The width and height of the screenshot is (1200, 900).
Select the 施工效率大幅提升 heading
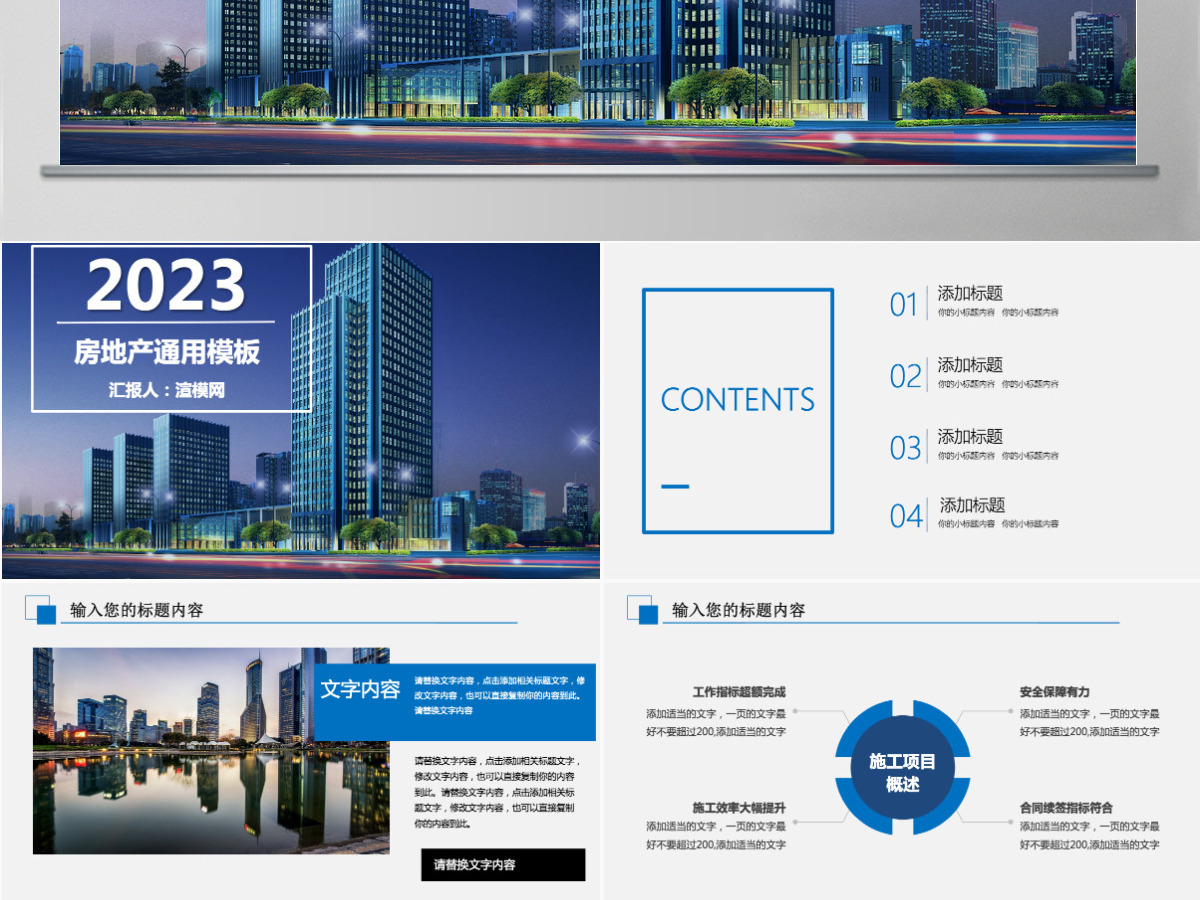click(x=739, y=808)
